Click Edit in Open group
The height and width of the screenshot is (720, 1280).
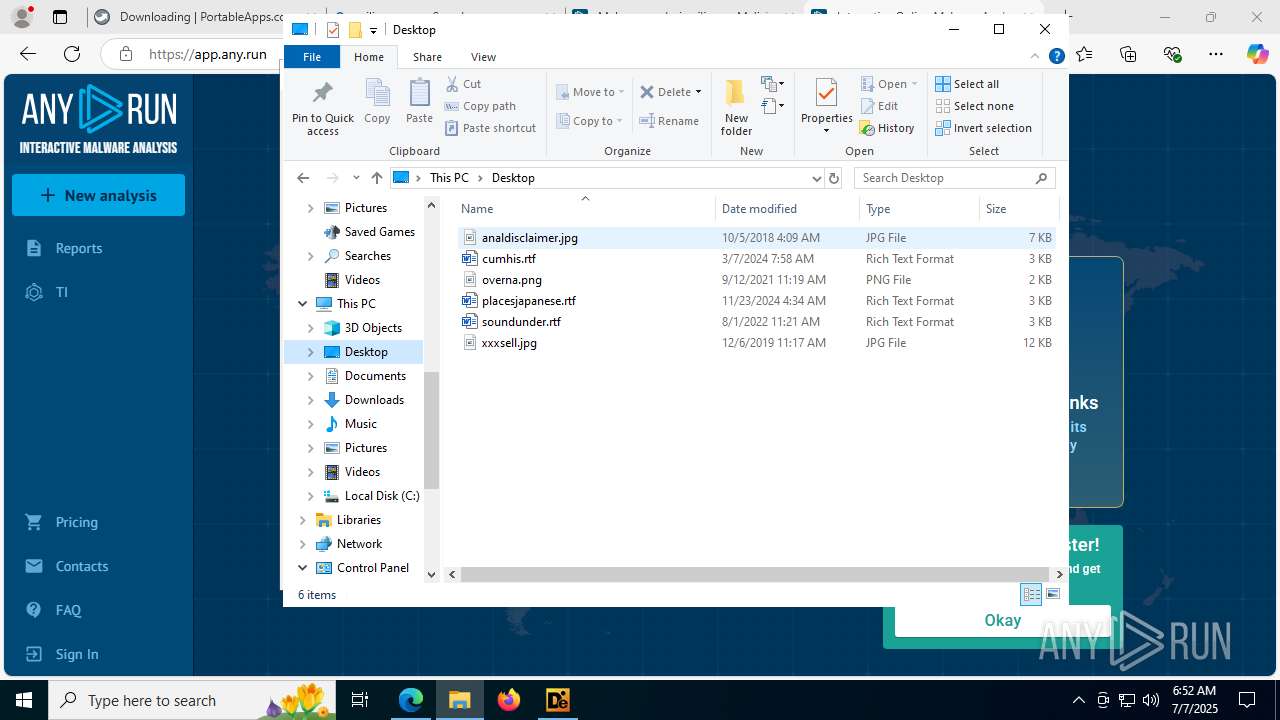pos(878,106)
